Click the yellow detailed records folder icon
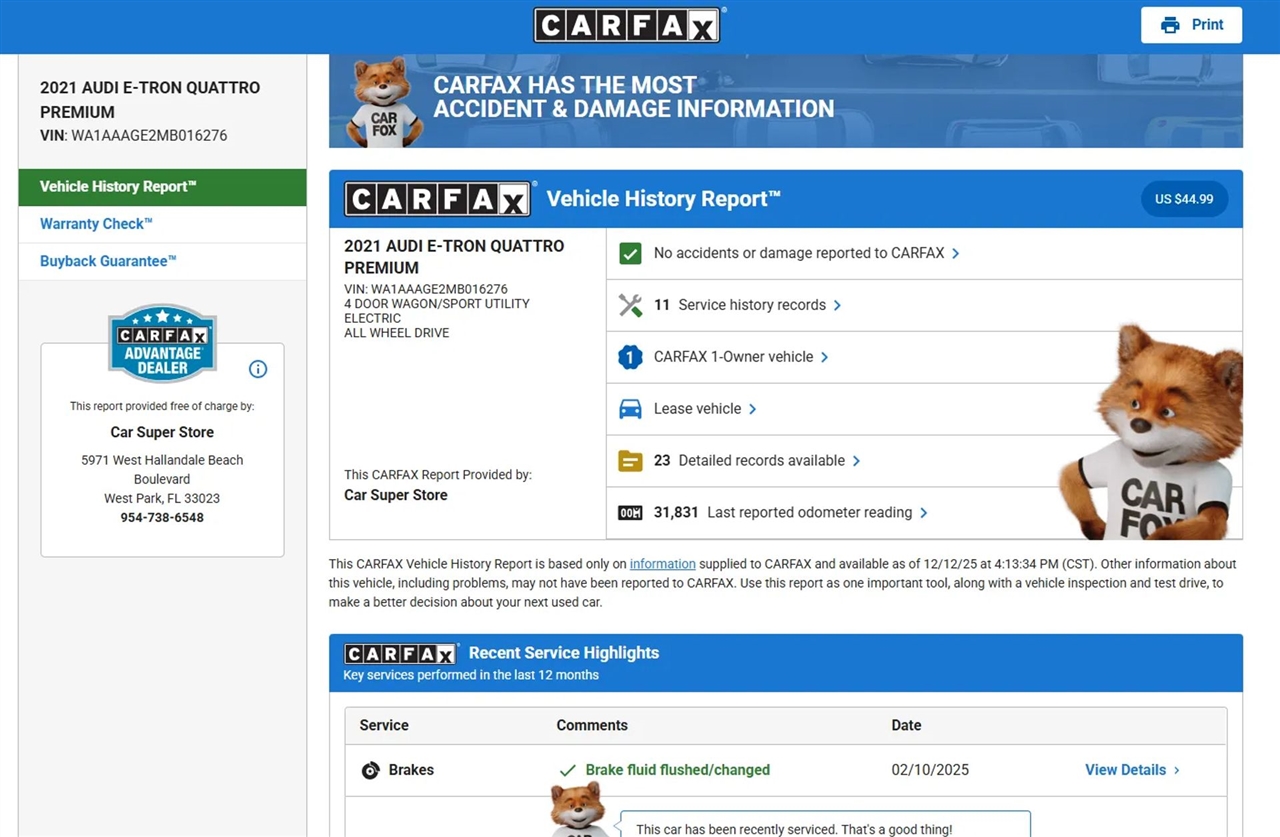 [x=630, y=461]
